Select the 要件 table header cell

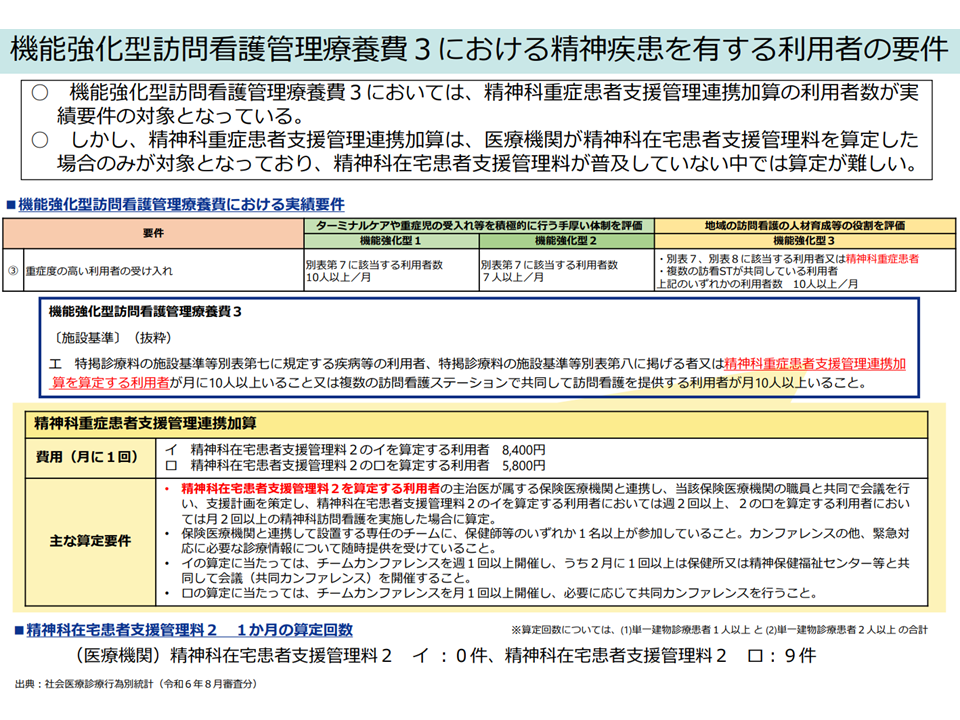pyautogui.click(x=153, y=233)
